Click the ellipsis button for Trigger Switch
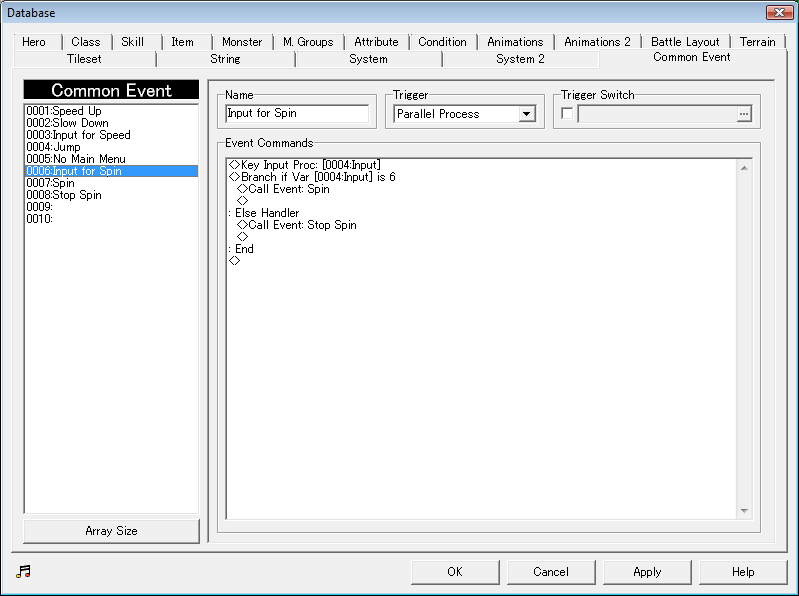The image size is (799, 596). [743, 114]
